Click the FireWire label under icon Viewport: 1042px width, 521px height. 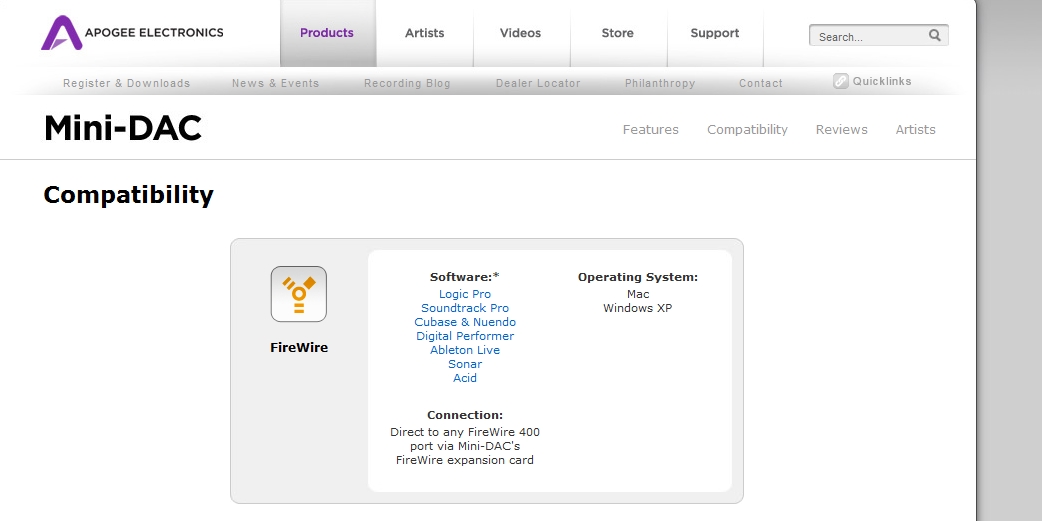(298, 348)
